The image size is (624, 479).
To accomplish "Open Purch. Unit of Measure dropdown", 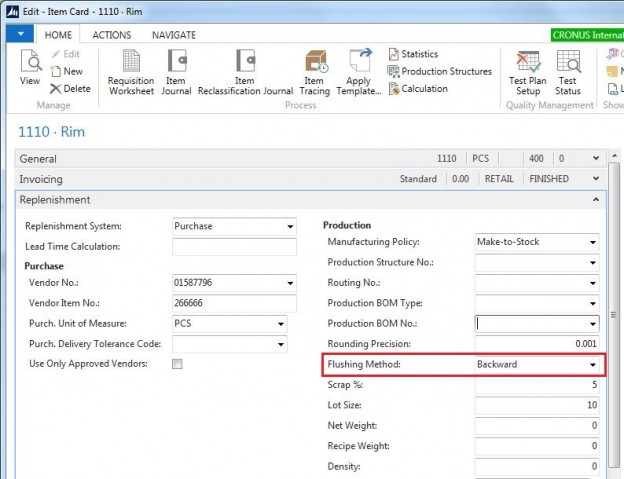I will pyautogui.click(x=281, y=324).
